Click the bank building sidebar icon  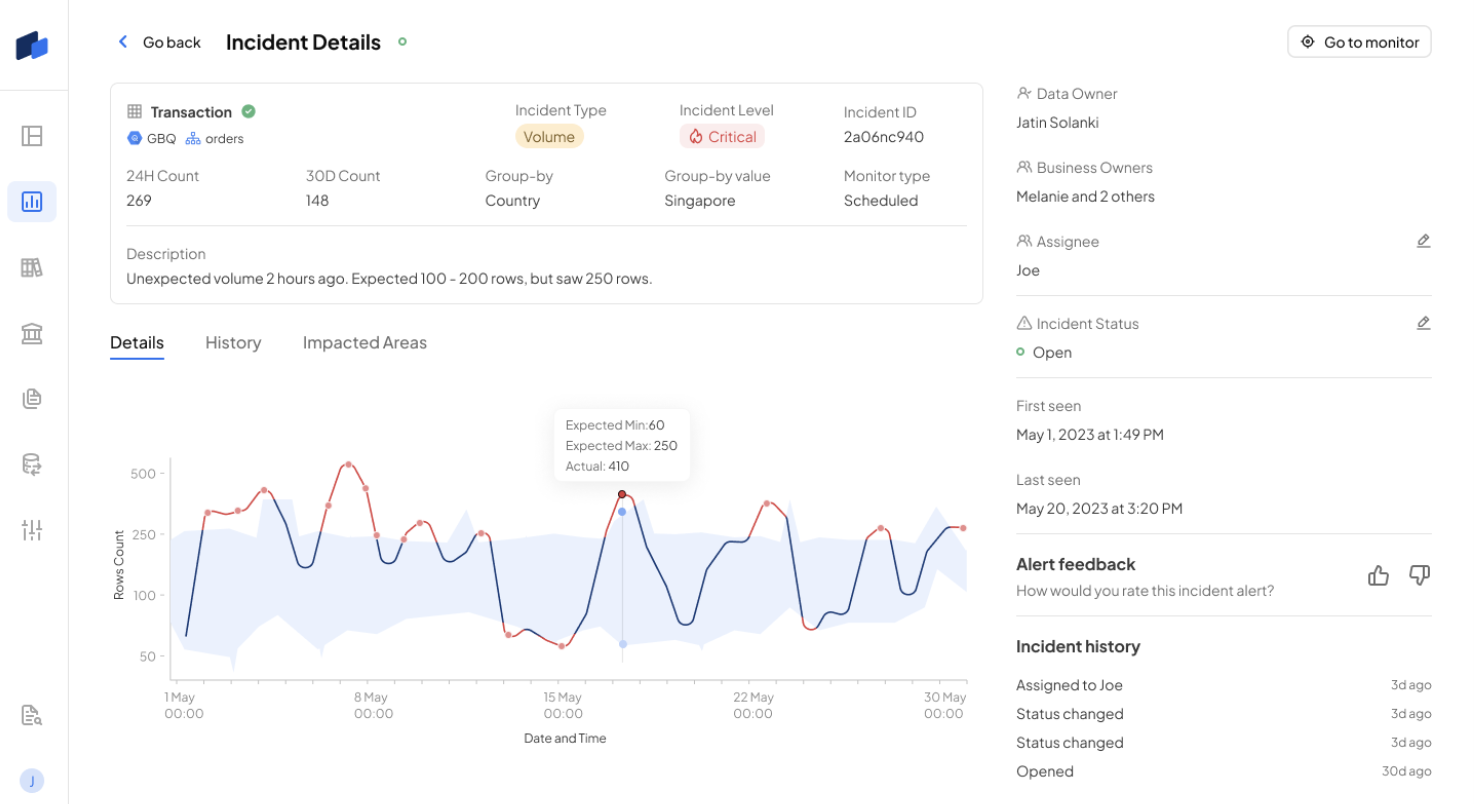(x=32, y=334)
